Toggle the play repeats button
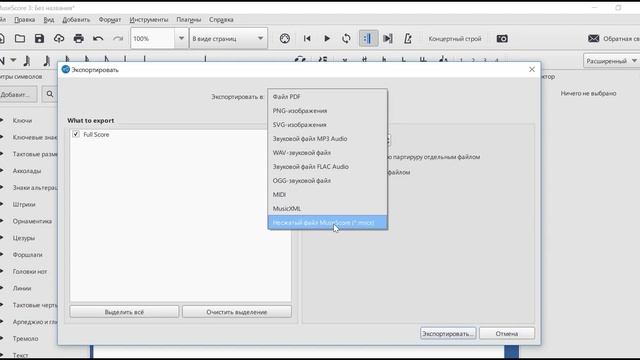Viewport: 640px width, 360px height. click(x=368, y=38)
